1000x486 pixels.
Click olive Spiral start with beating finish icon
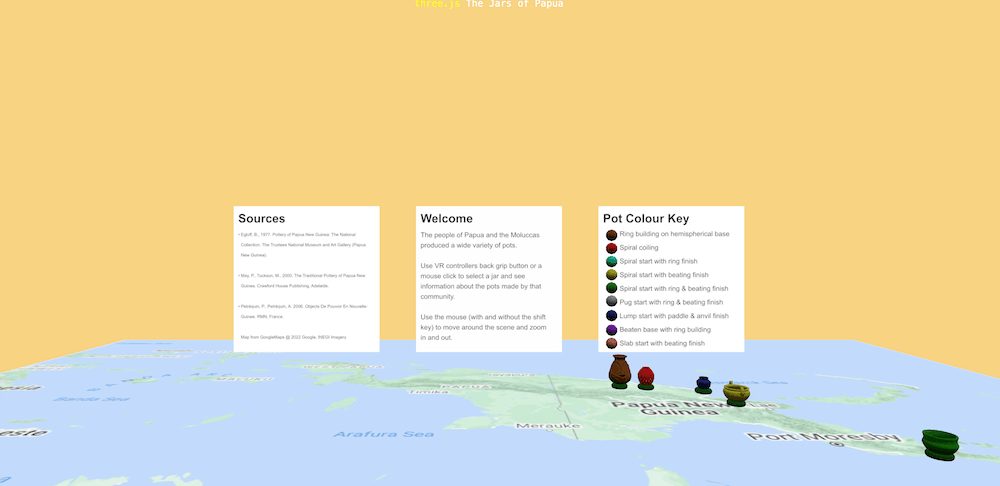[611, 275]
